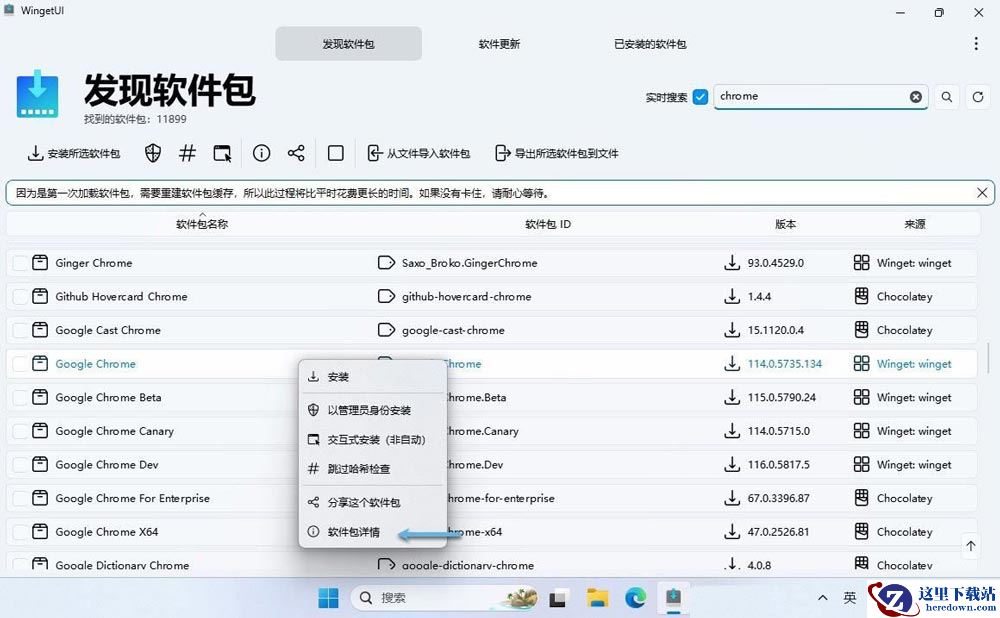Open Task View from the taskbar
This screenshot has width=1000, height=618.
[x=559, y=598]
